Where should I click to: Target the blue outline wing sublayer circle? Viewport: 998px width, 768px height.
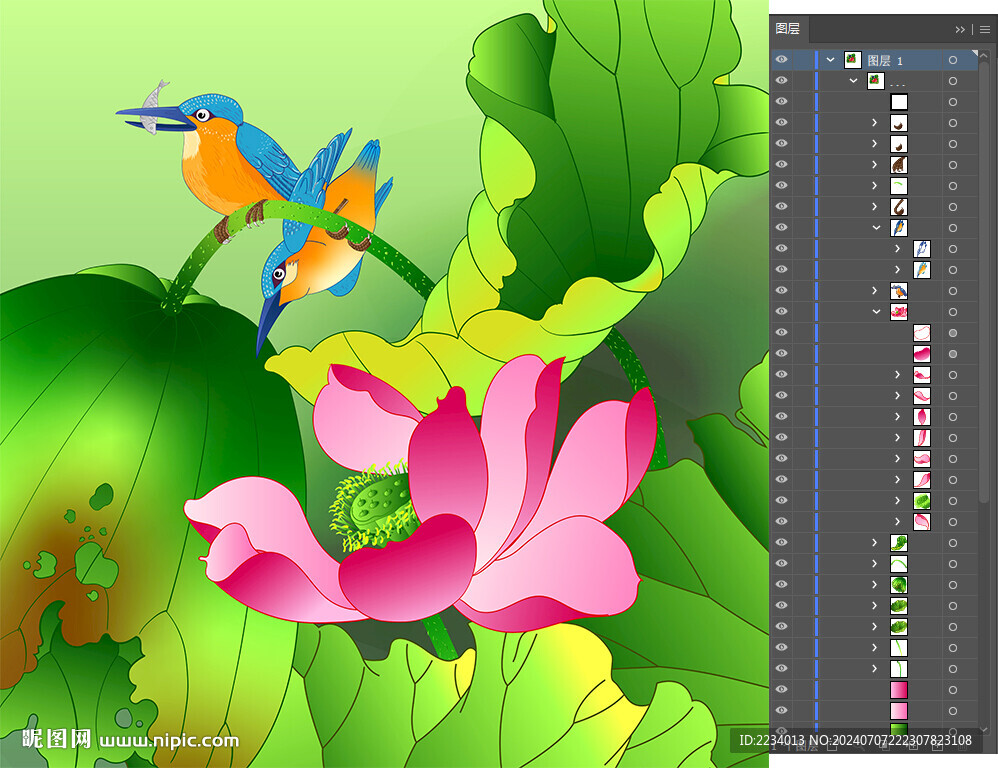[x=953, y=249]
